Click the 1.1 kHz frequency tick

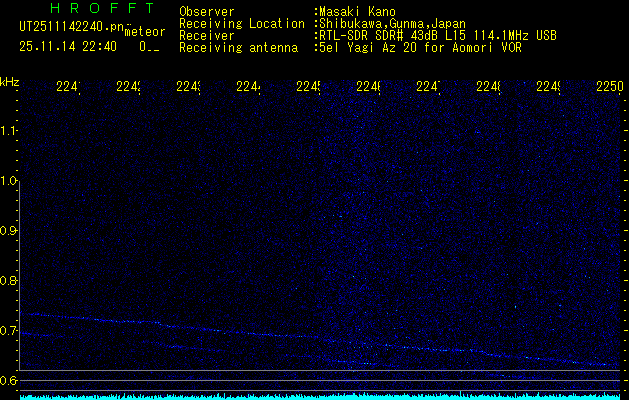(x=9, y=131)
